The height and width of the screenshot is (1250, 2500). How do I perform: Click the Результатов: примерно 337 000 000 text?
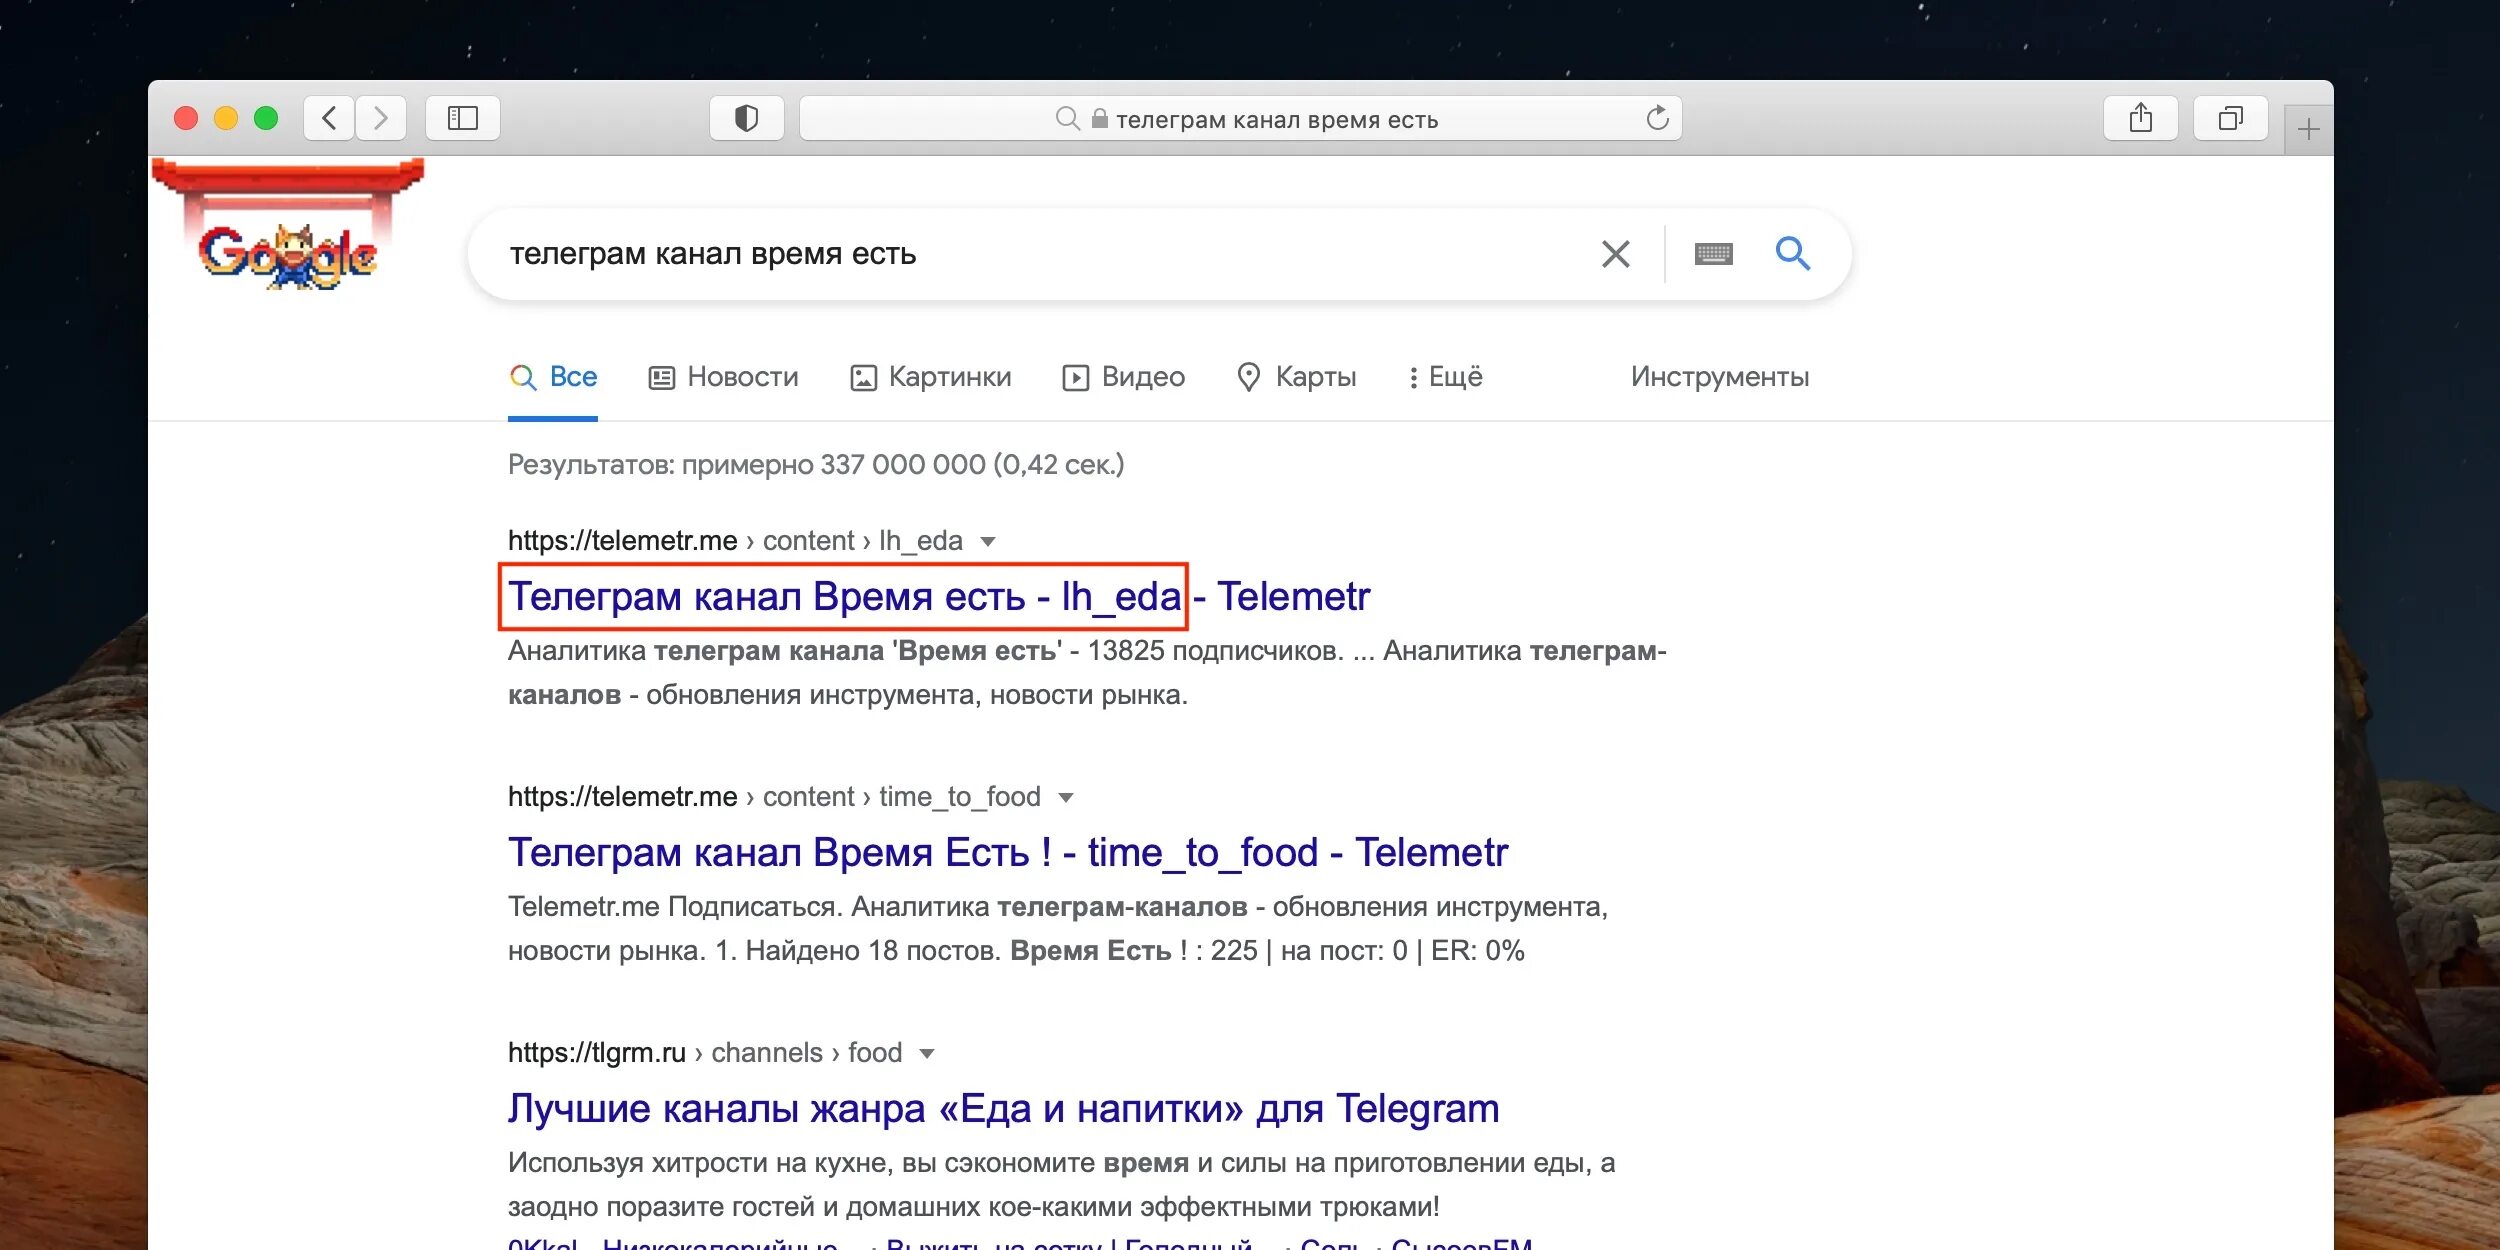pos(816,465)
